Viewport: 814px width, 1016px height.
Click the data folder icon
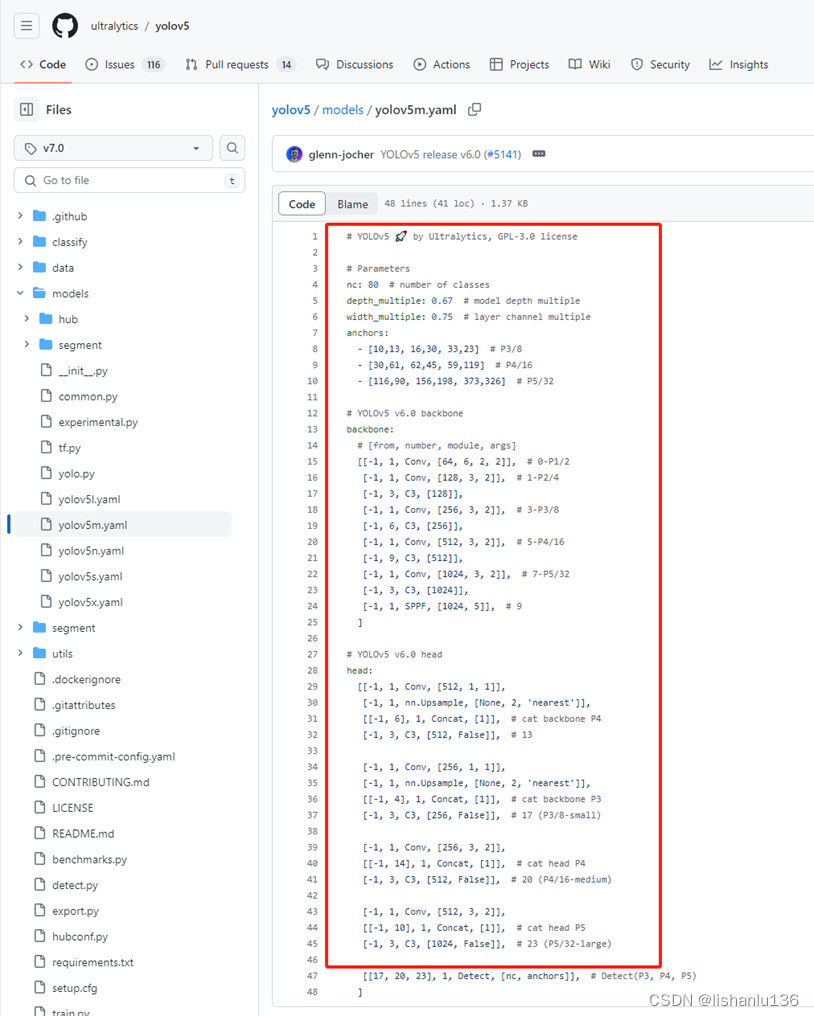click(x=40, y=267)
